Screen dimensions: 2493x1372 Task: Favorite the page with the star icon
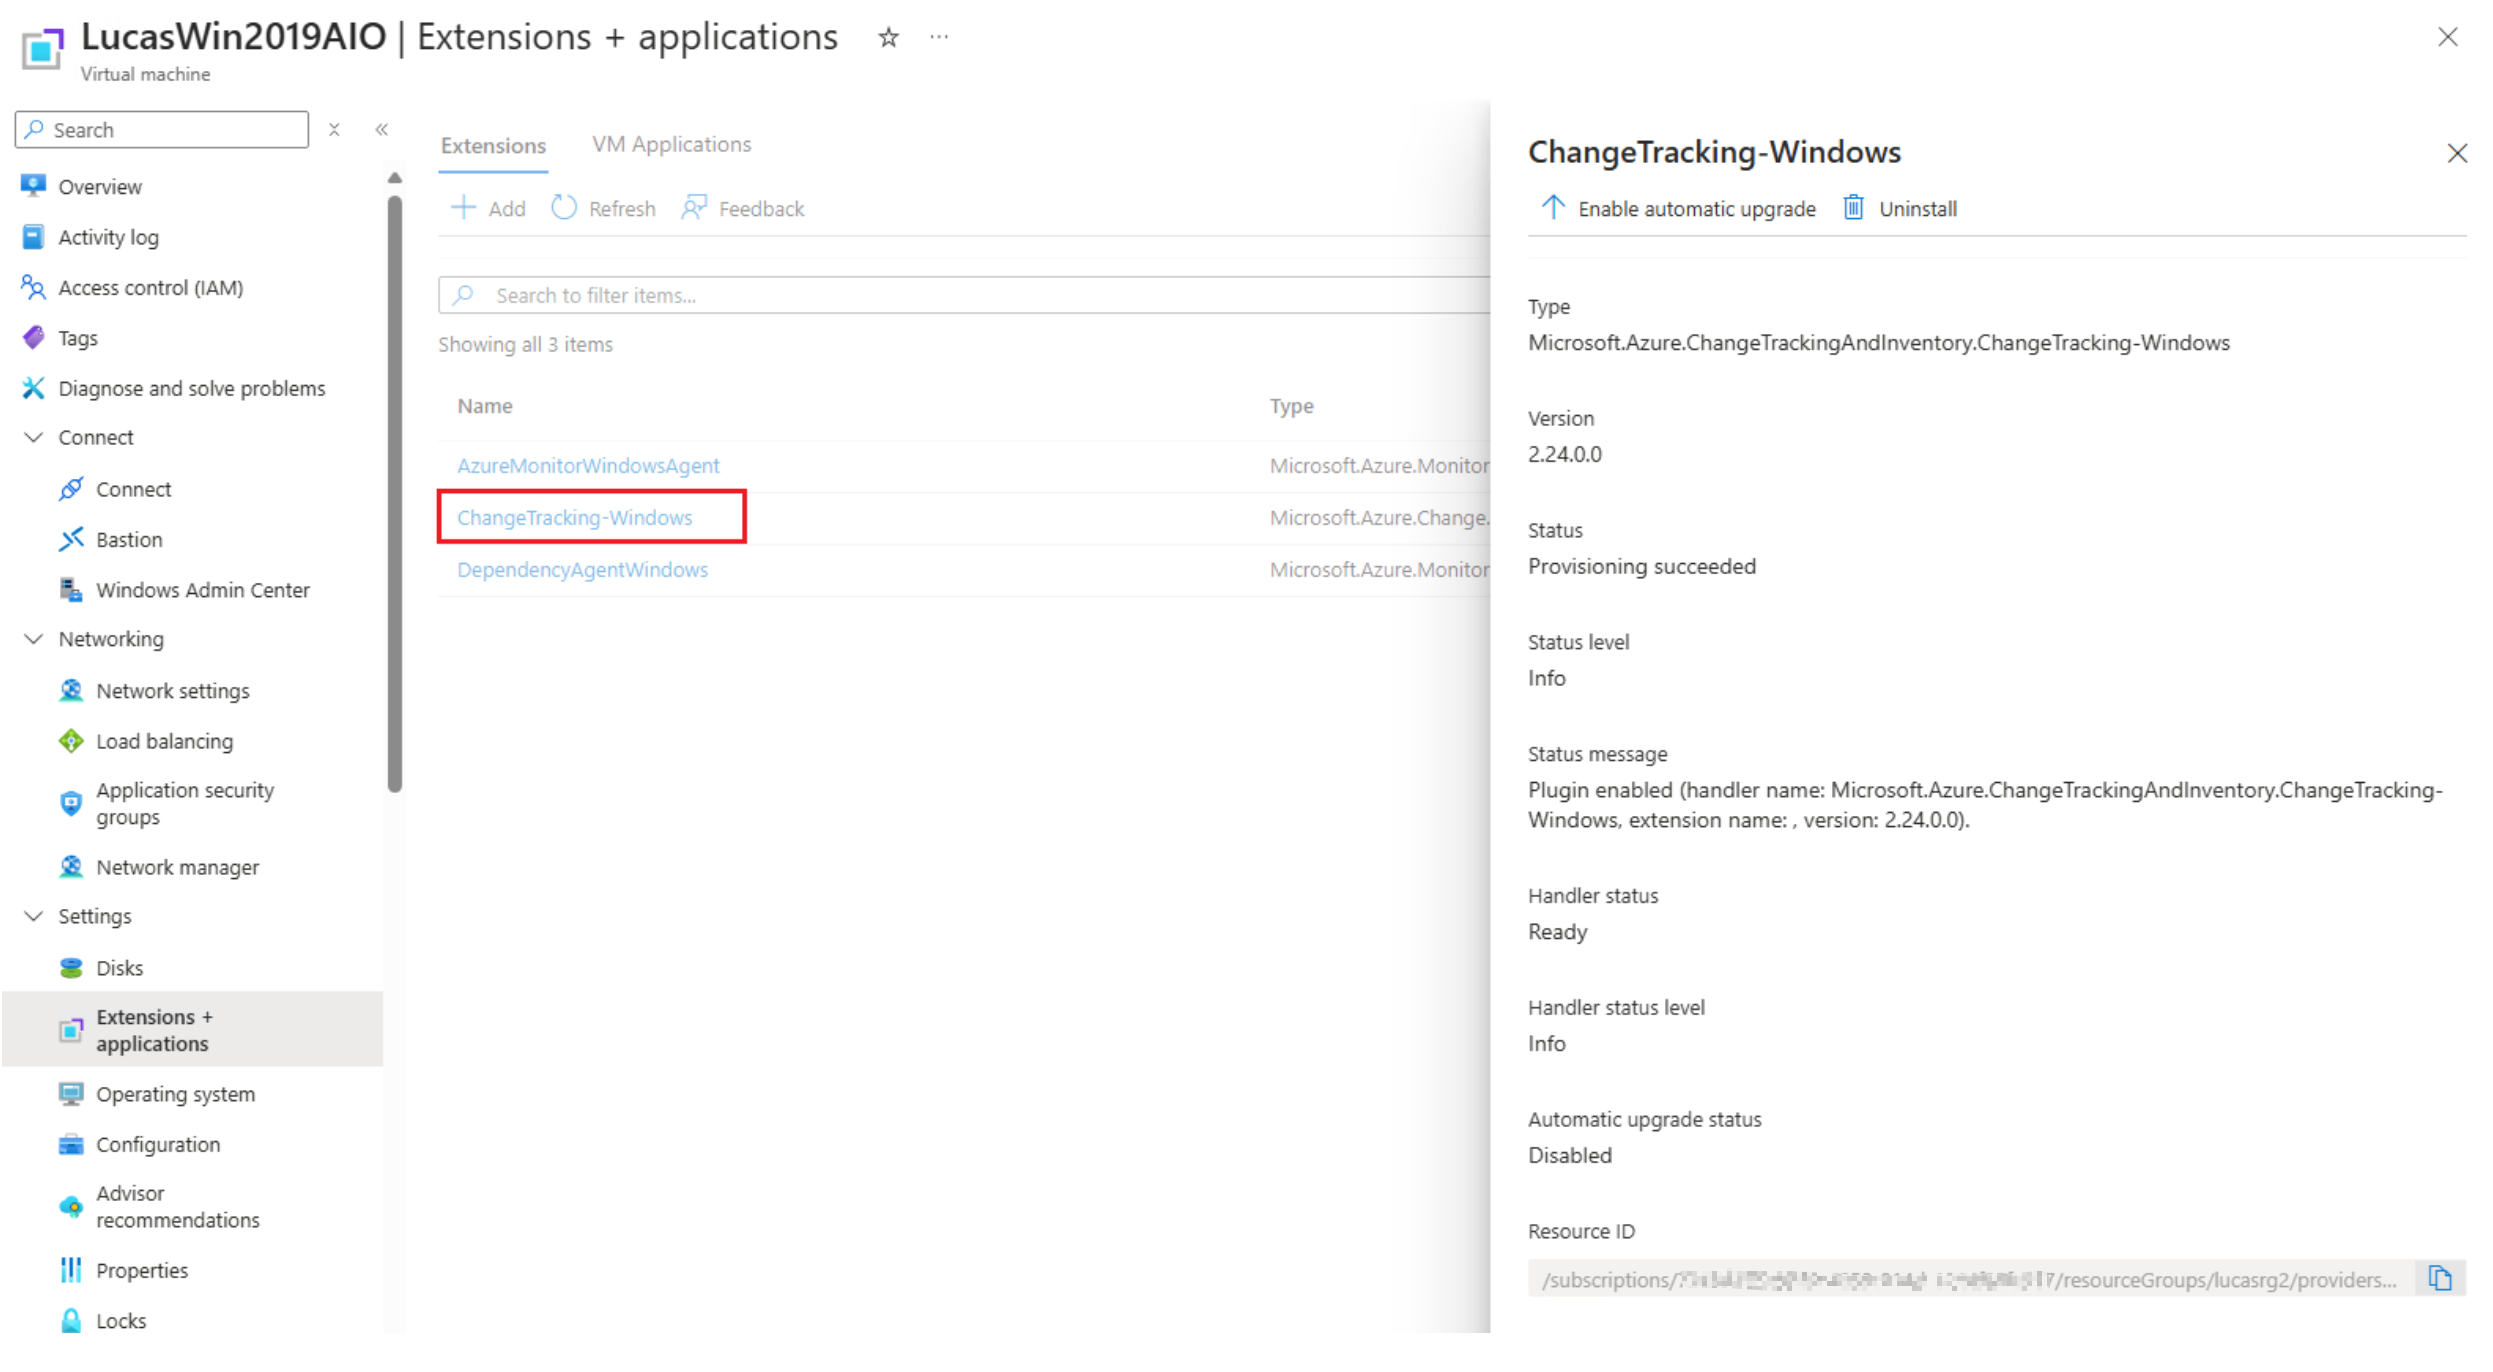click(888, 38)
